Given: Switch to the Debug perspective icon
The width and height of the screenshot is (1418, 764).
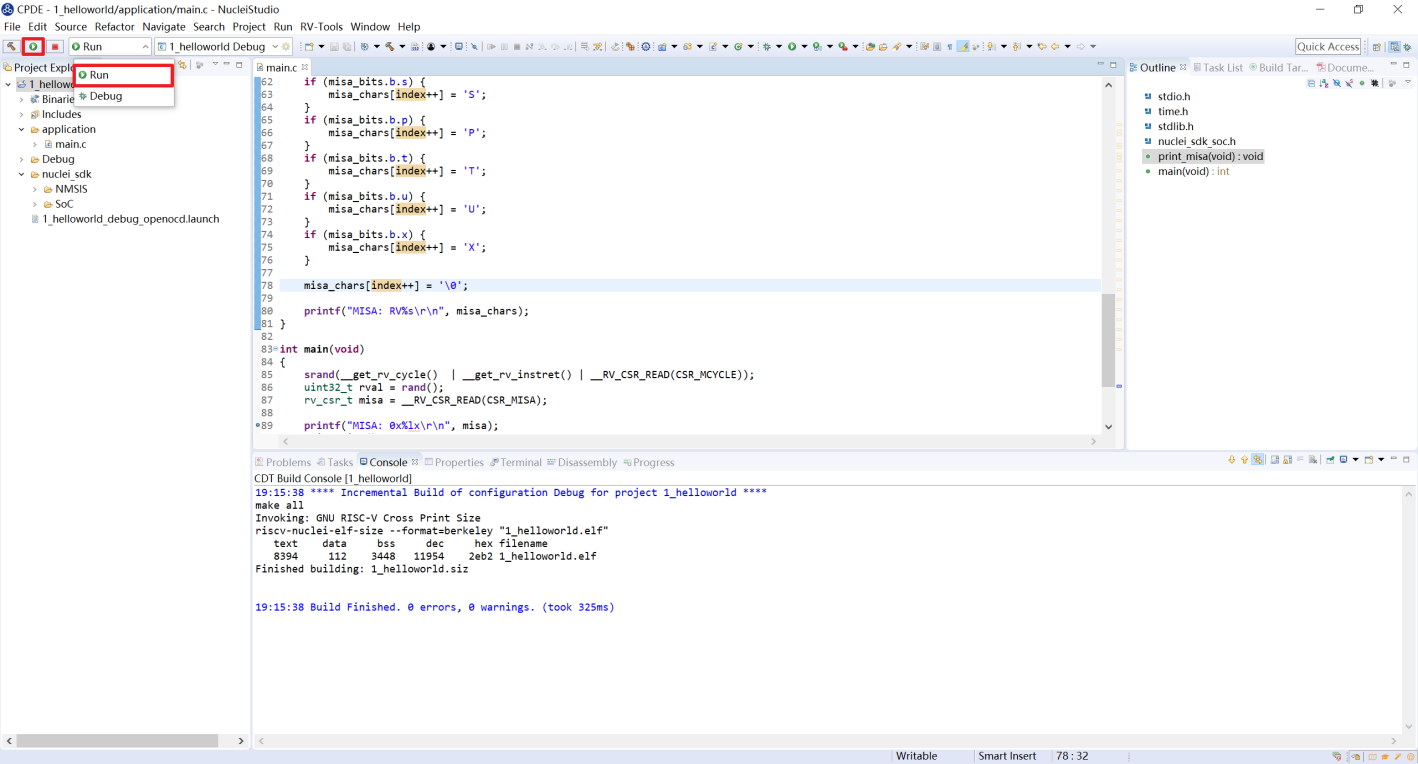Looking at the screenshot, I should 1408,46.
